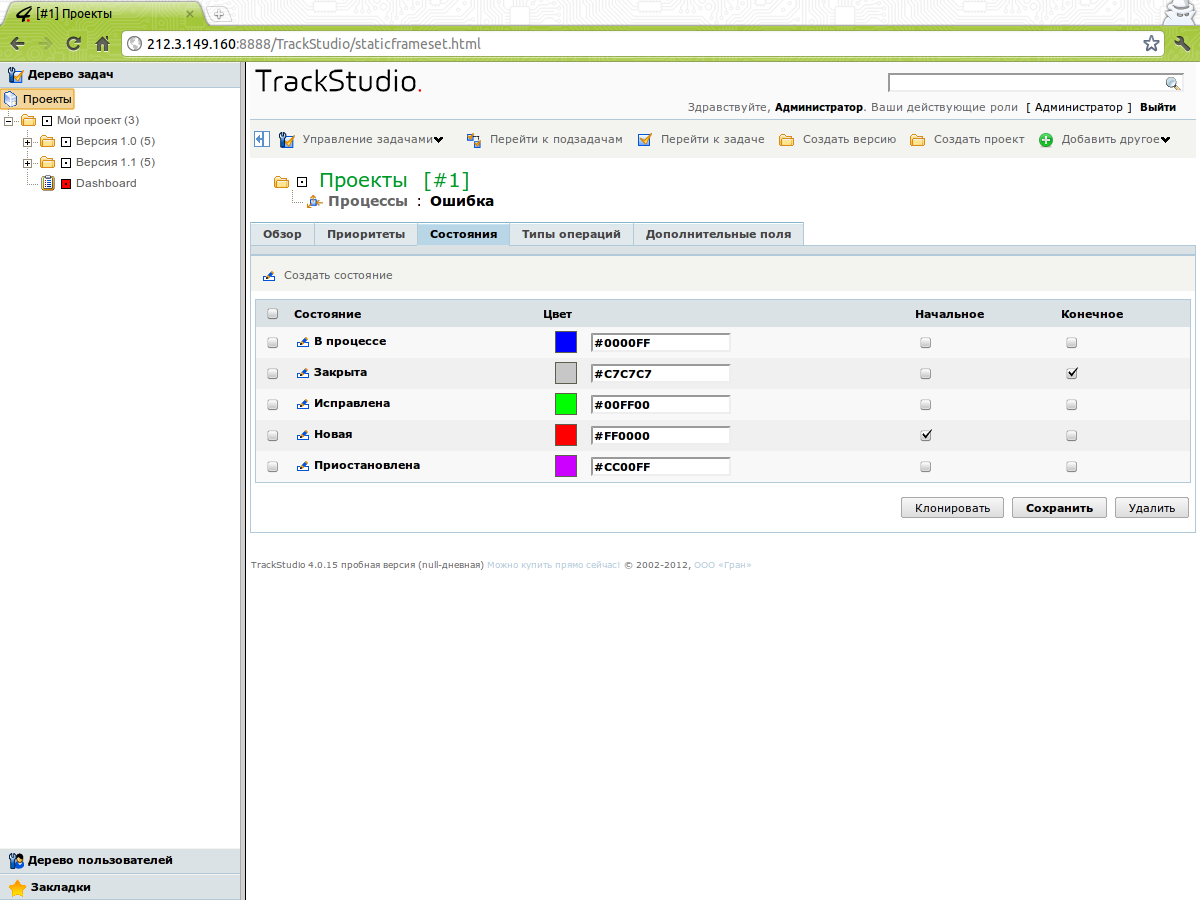This screenshot has height=900, width=1200.
Task: Click the edit icon beside В процессе
Action: click(x=303, y=342)
